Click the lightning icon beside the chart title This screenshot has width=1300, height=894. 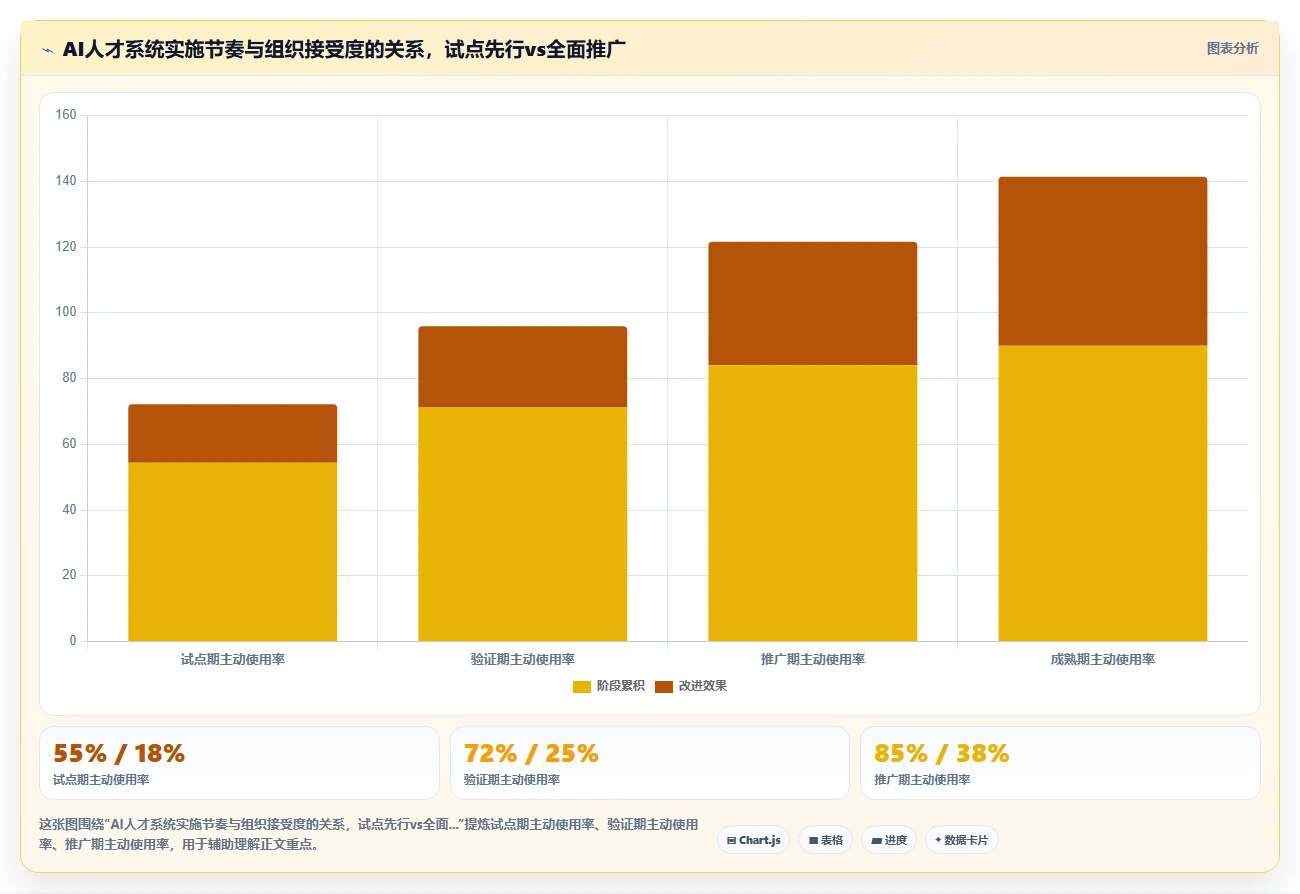pos(48,50)
